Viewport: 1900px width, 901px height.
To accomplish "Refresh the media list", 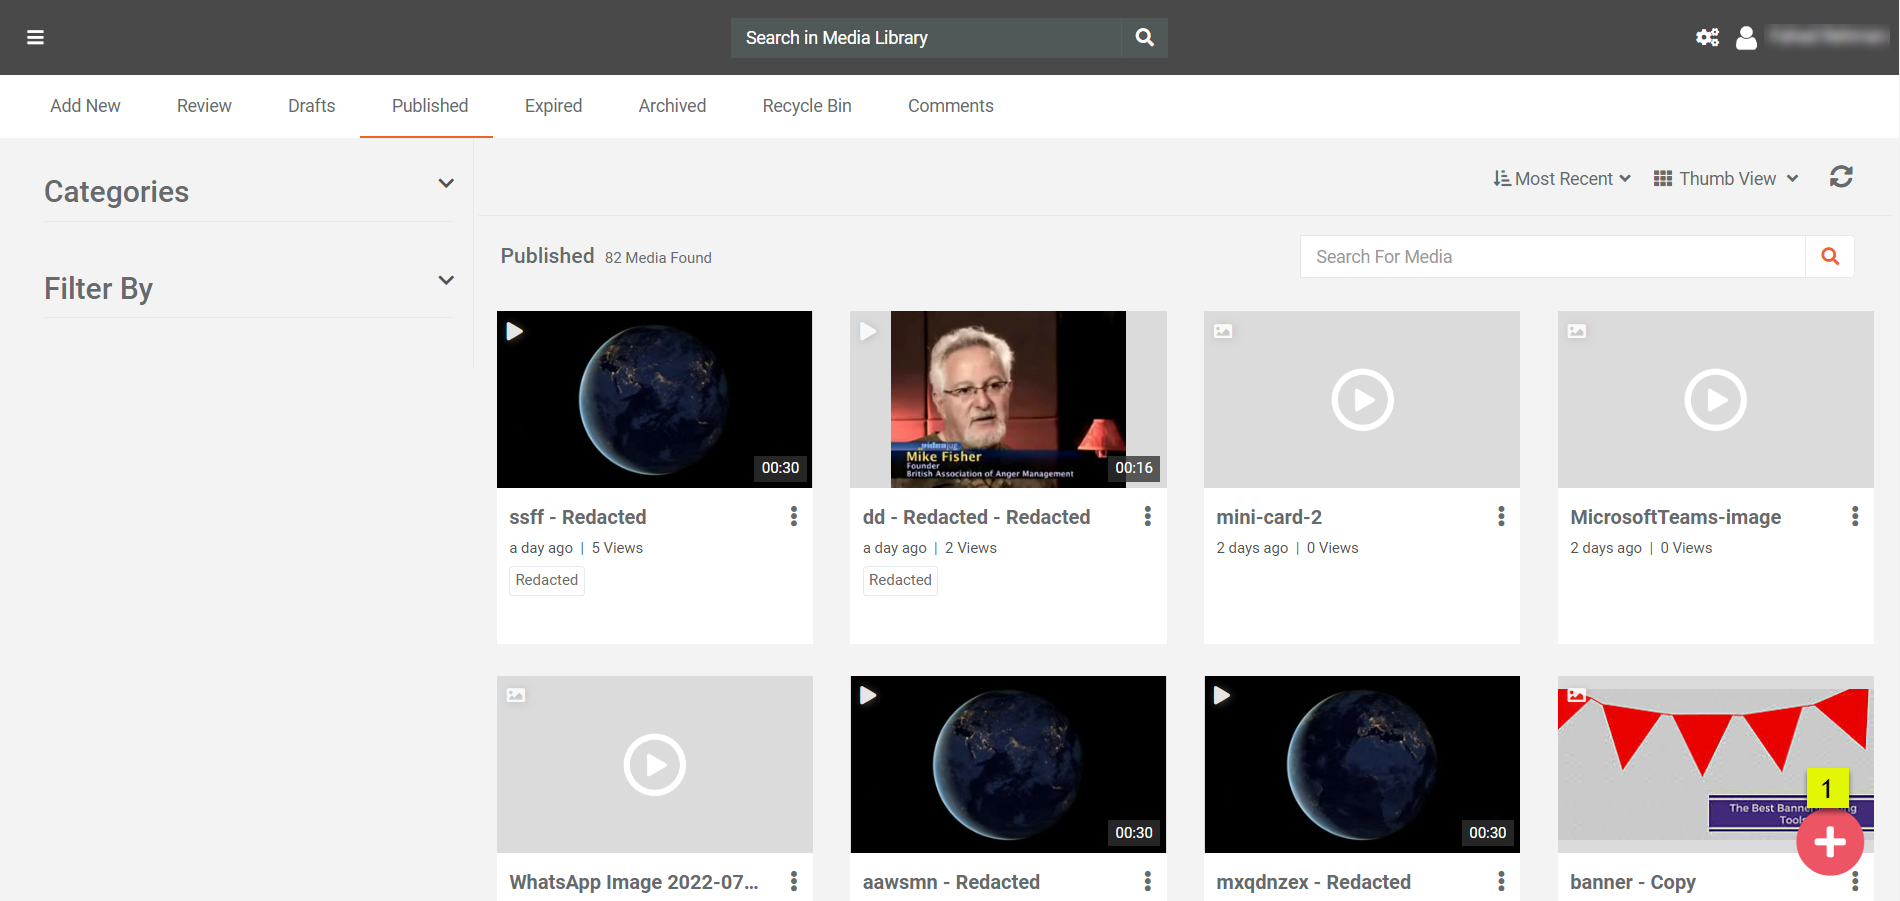I will click(1841, 177).
